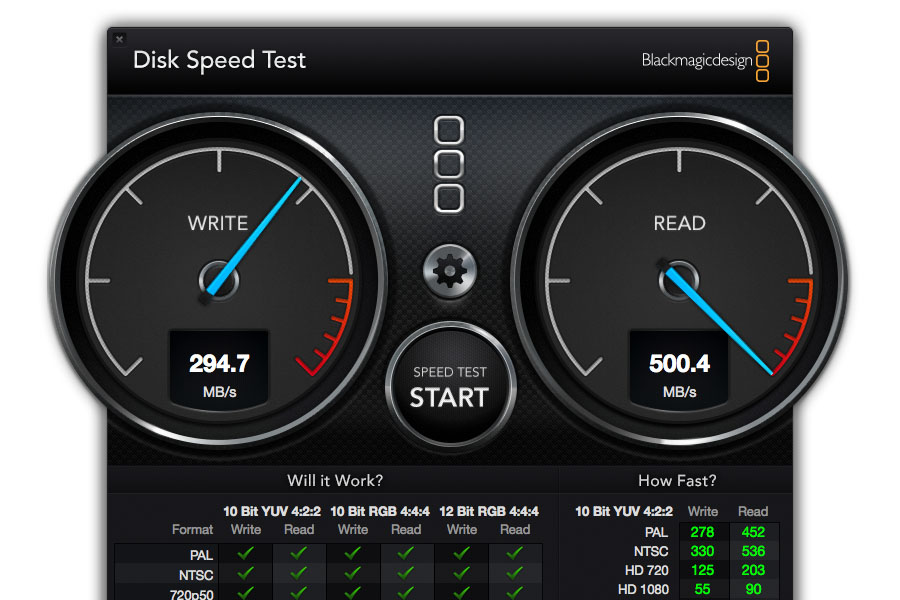This screenshot has width=900, height=600.
Task: Click the NTSC 12 Bit RGB Read checkmark
Action: (515, 573)
